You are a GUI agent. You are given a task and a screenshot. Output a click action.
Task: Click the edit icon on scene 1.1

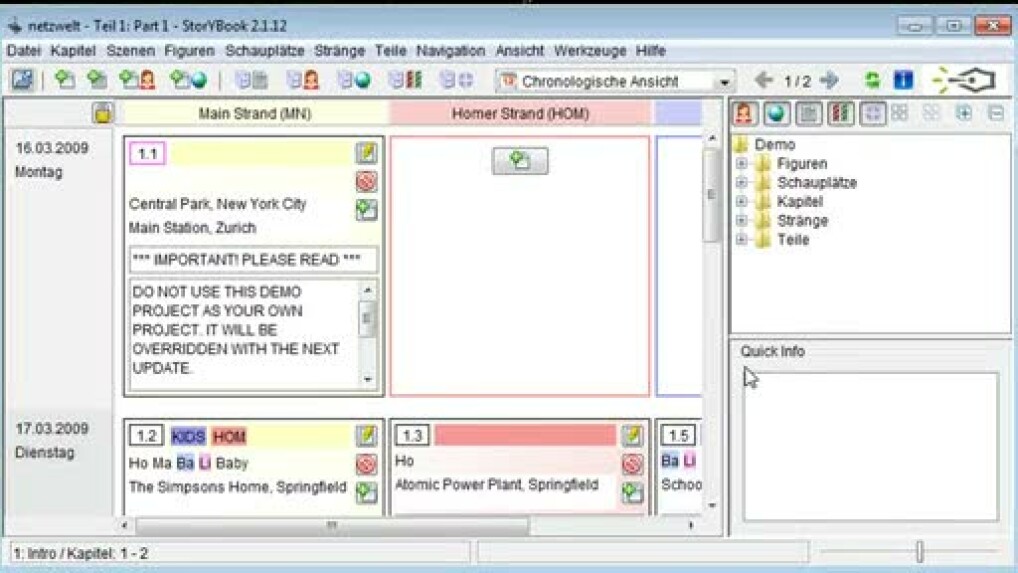(x=366, y=153)
